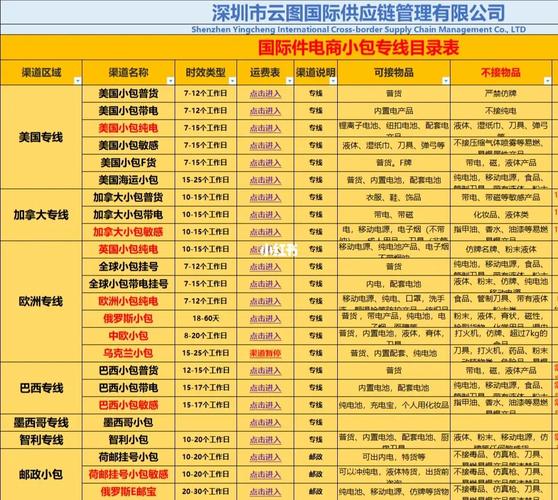Viewport: 558px width, 500px height.
Task: Select the 12-15个工作日 delivery time cell
Action: [206, 370]
